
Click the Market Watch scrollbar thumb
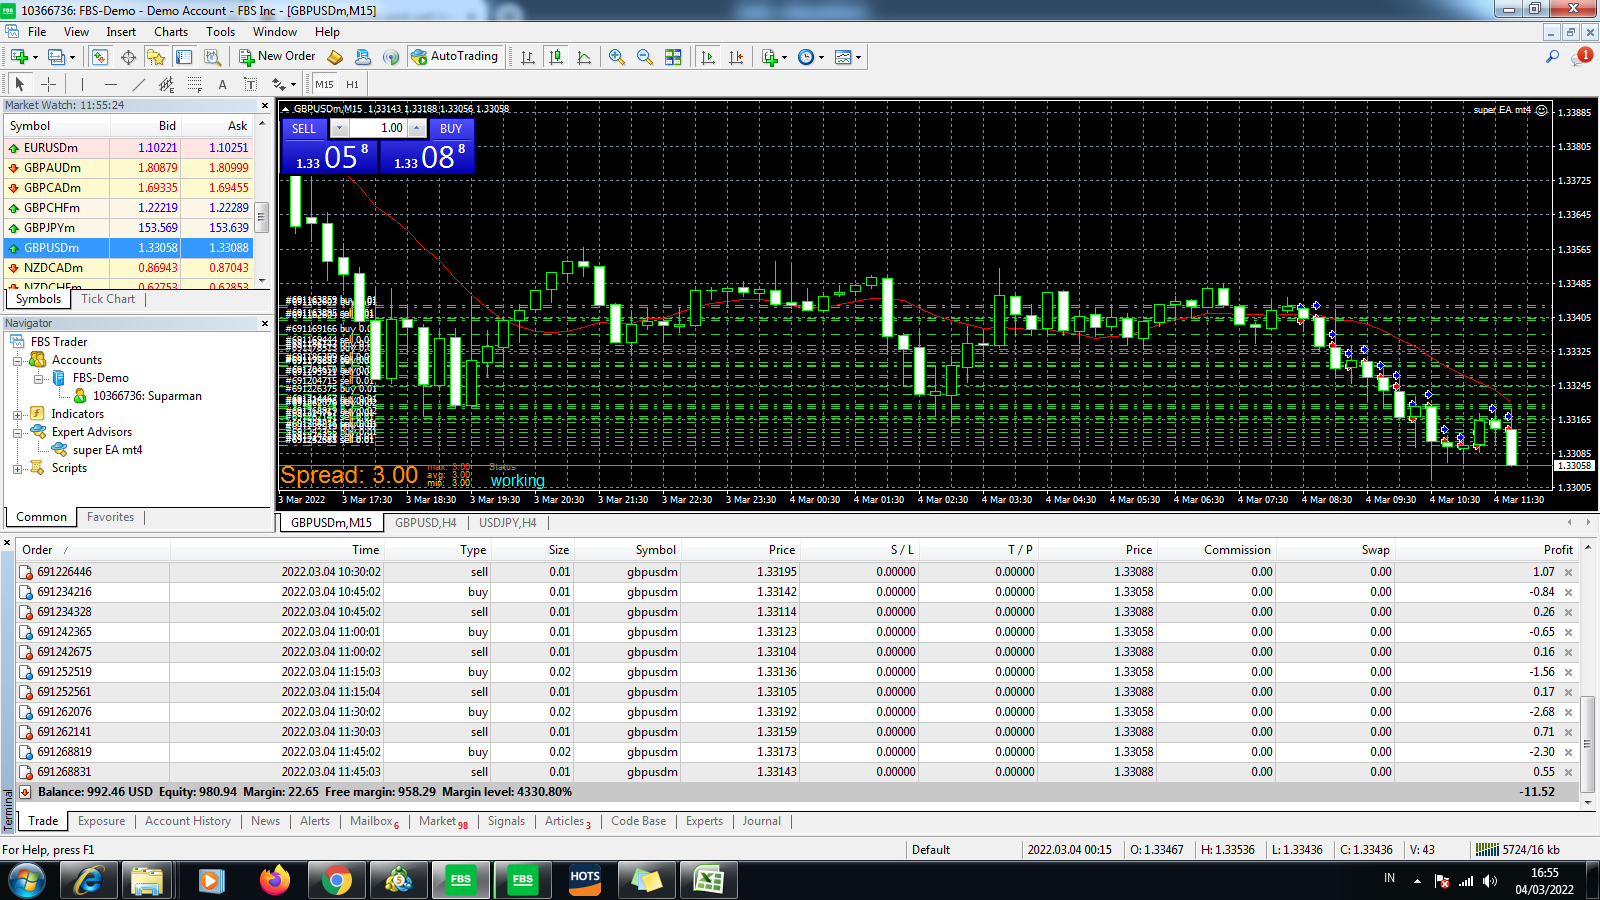click(x=262, y=216)
